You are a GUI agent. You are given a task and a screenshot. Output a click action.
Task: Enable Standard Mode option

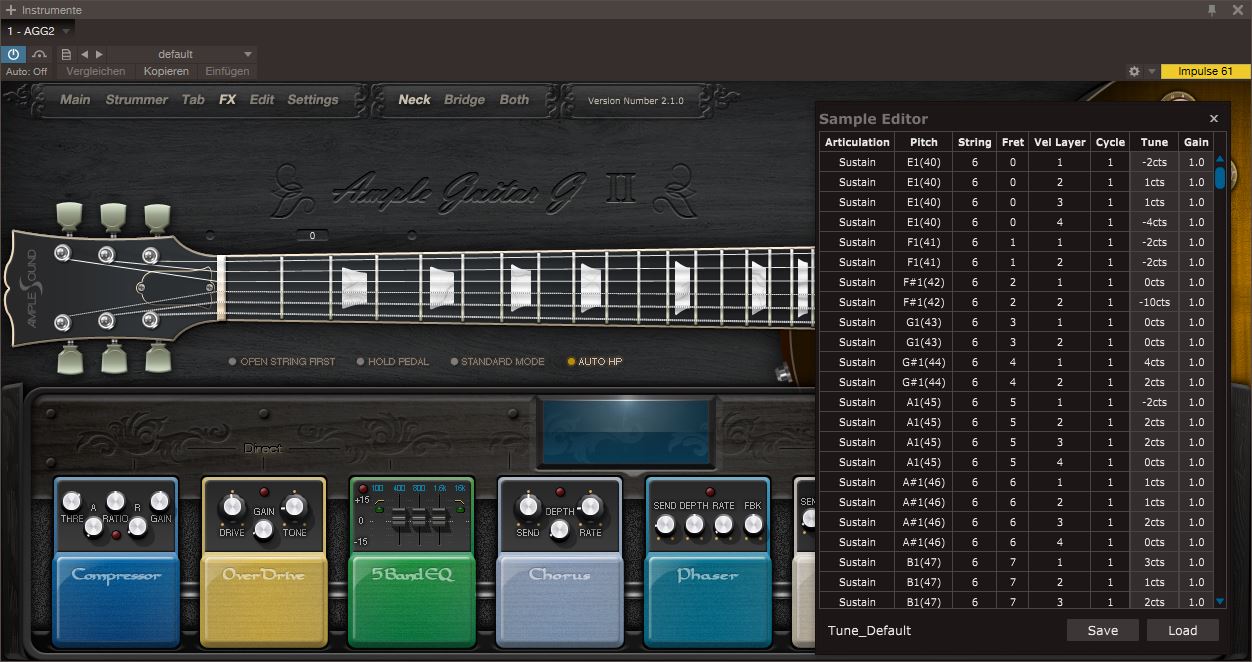497,362
